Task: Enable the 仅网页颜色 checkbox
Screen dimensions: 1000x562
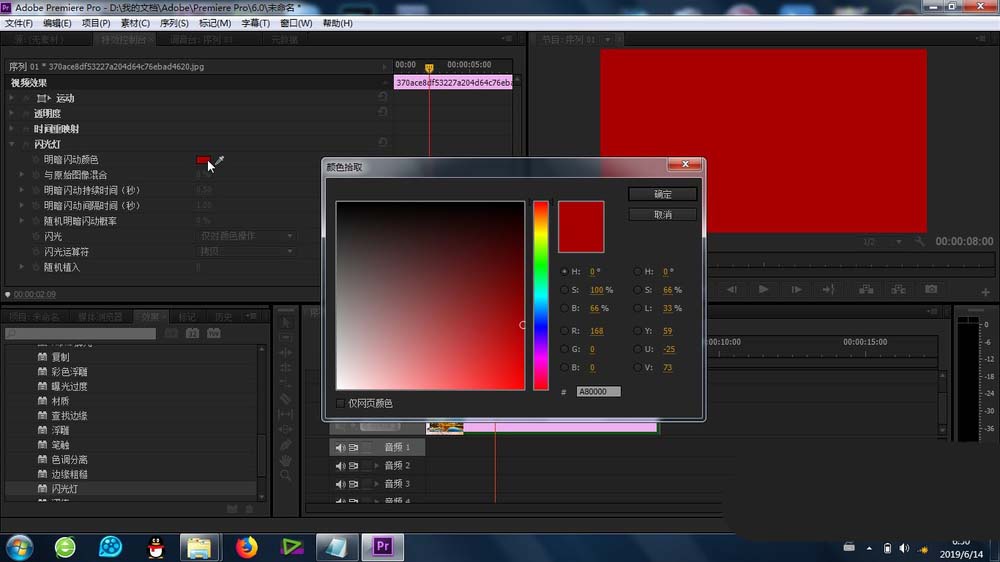Action: tap(341, 403)
